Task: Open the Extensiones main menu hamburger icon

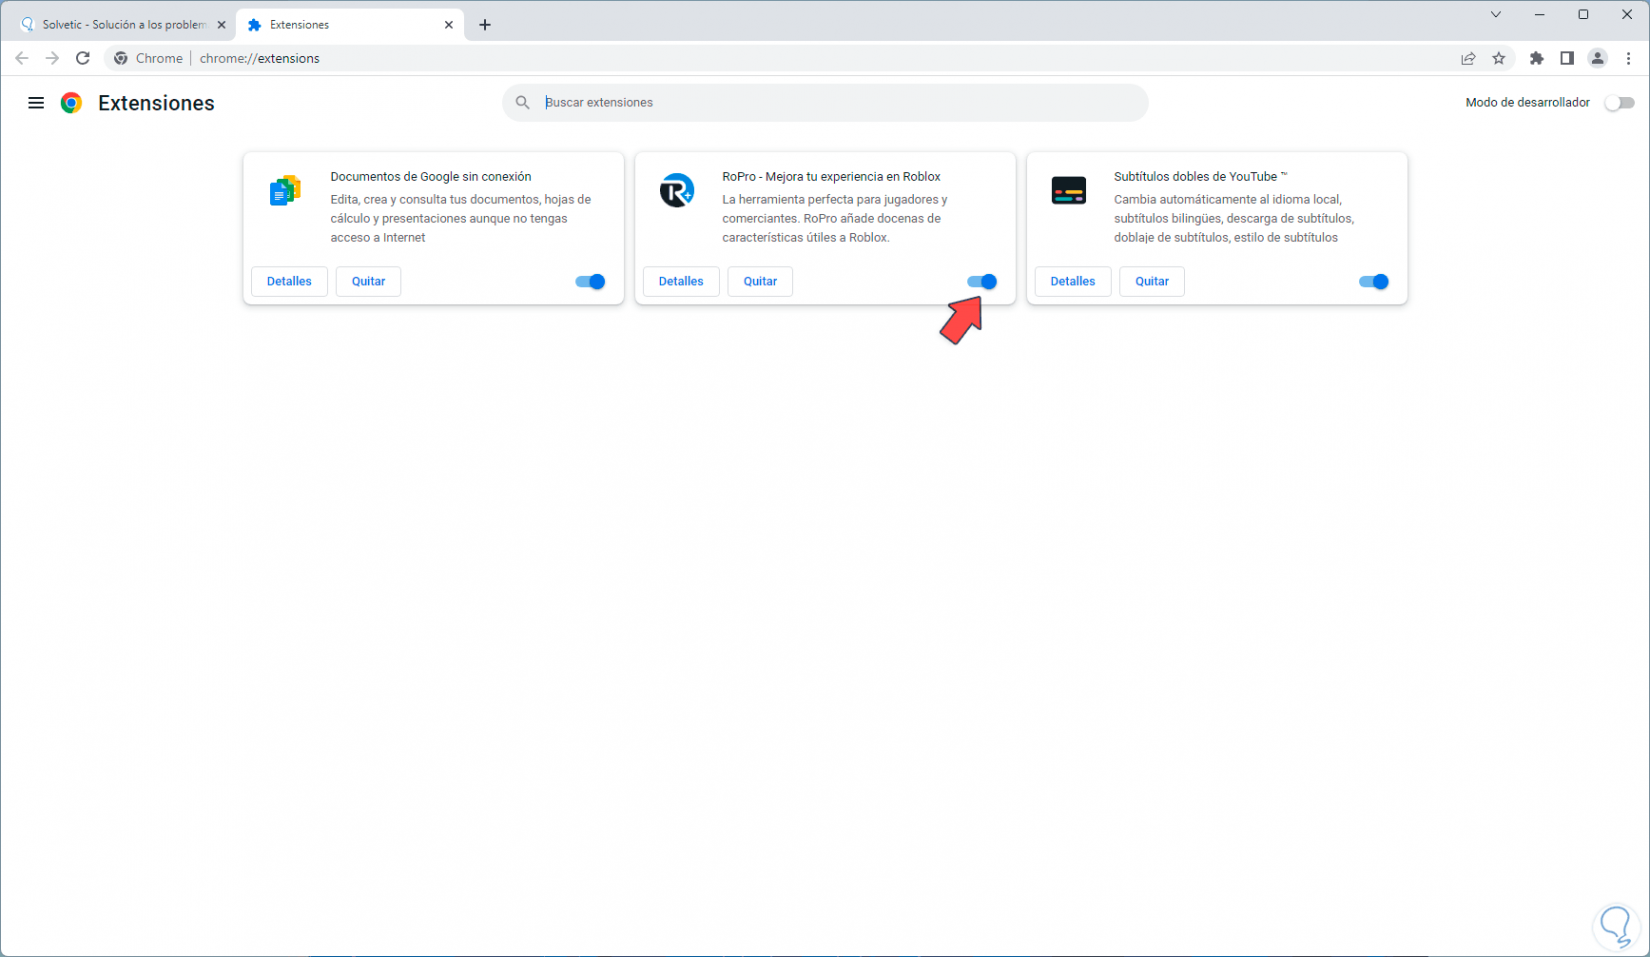Action: (x=36, y=103)
